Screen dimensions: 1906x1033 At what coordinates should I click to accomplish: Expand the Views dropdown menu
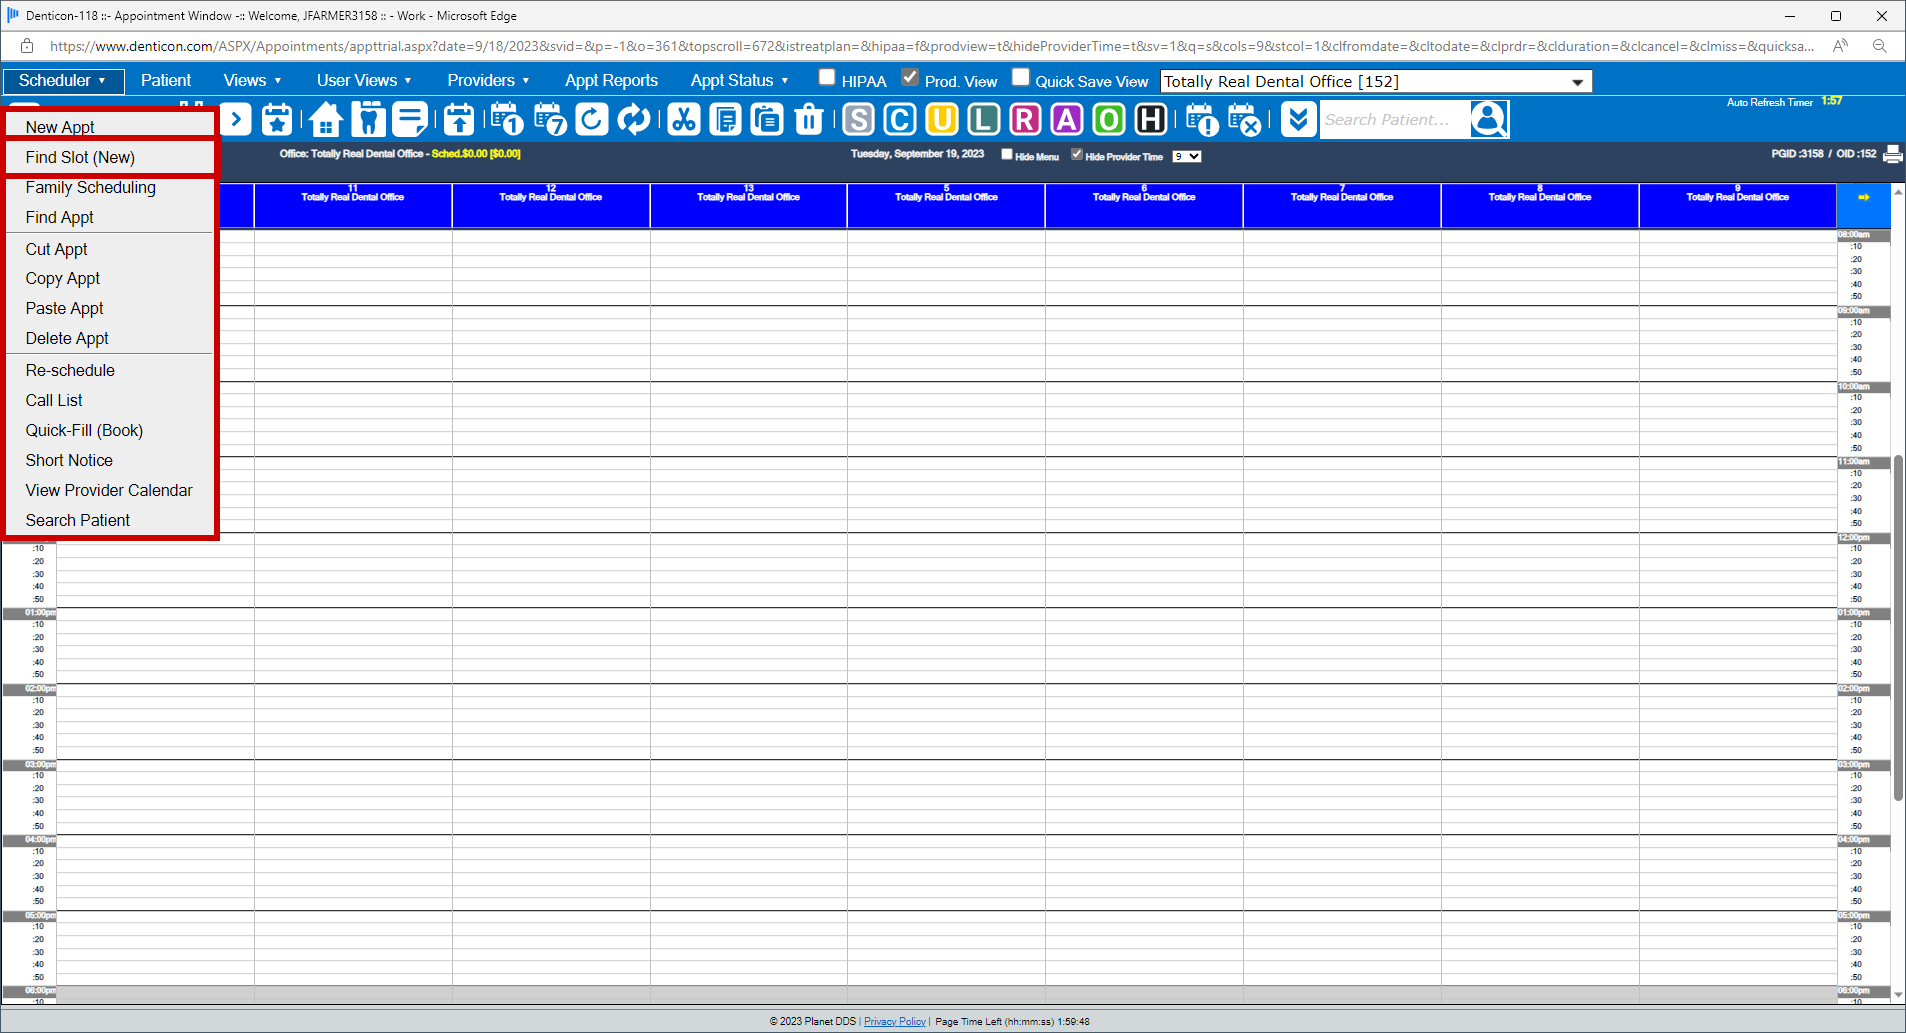252,80
